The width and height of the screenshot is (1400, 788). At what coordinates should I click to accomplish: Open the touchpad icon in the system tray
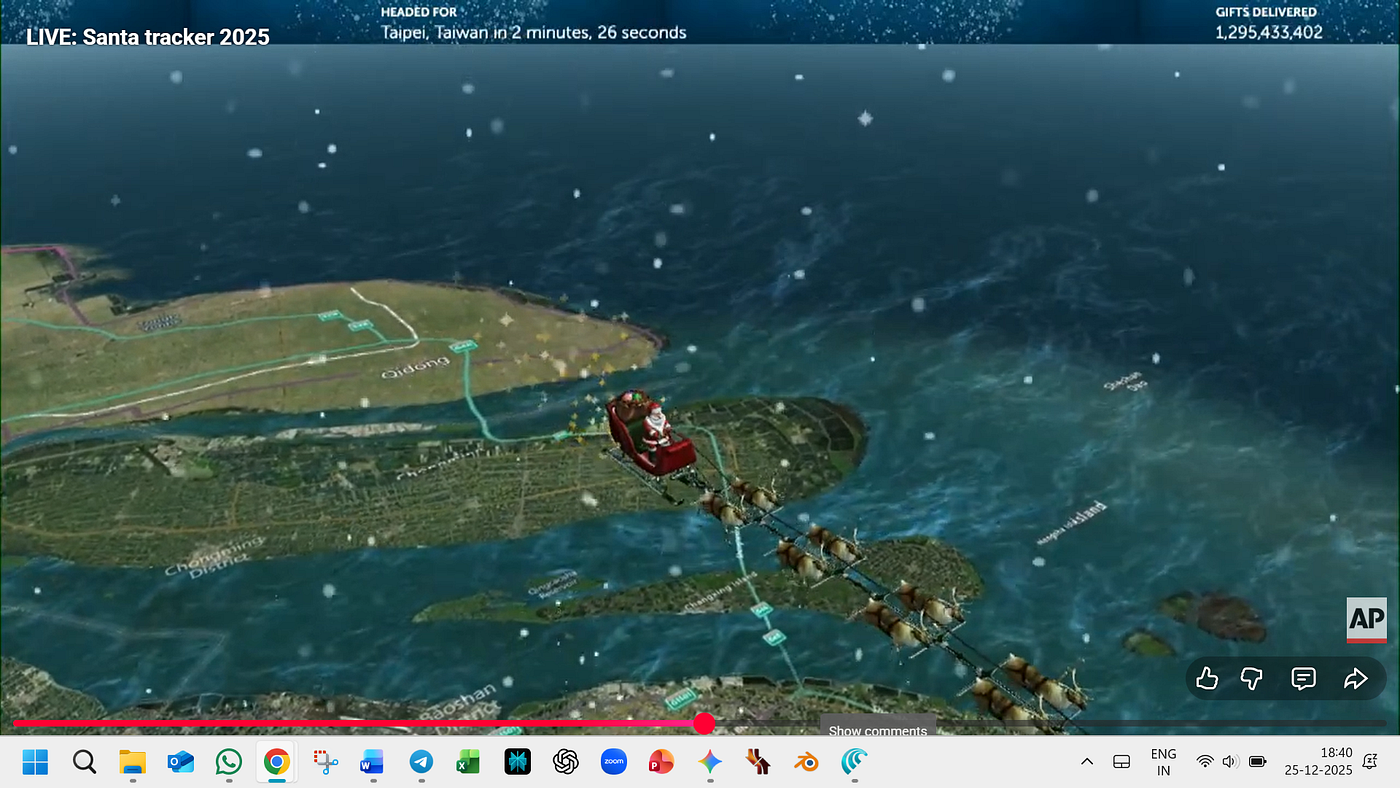pos(1122,762)
